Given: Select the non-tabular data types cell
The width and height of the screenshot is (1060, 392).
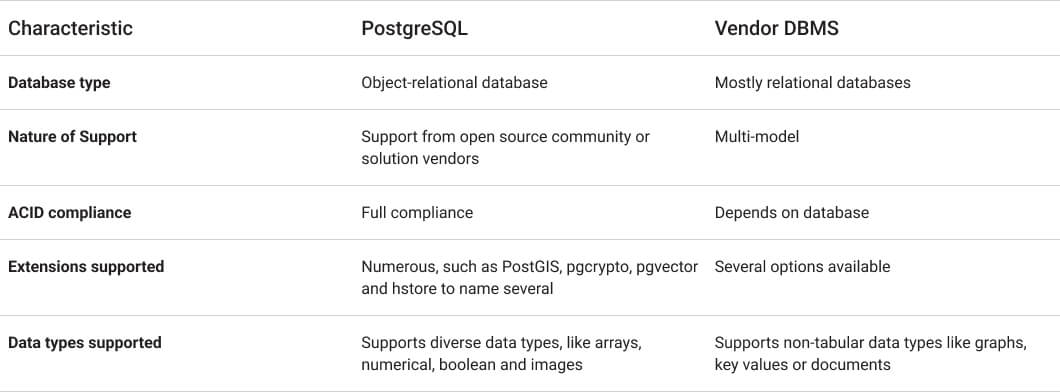Looking at the screenshot, I should (870, 353).
